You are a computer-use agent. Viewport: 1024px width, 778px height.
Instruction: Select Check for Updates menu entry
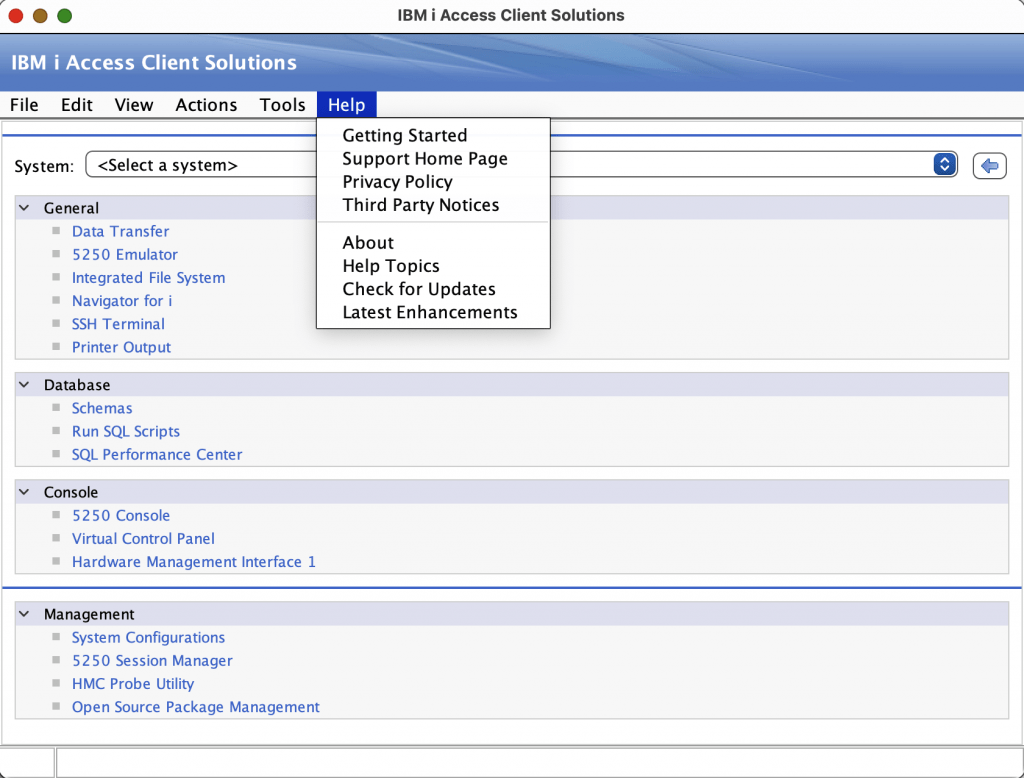pyautogui.click(x=418, y=289)
